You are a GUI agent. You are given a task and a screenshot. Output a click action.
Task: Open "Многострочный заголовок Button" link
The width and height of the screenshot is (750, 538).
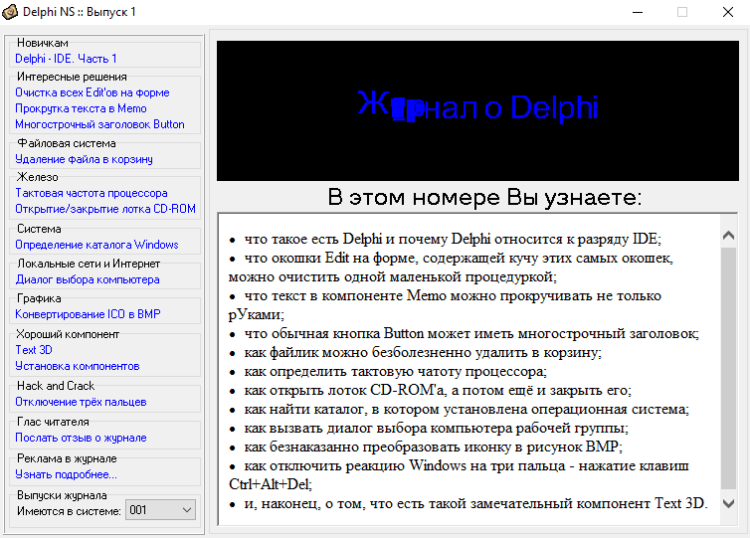pos(99,124)
